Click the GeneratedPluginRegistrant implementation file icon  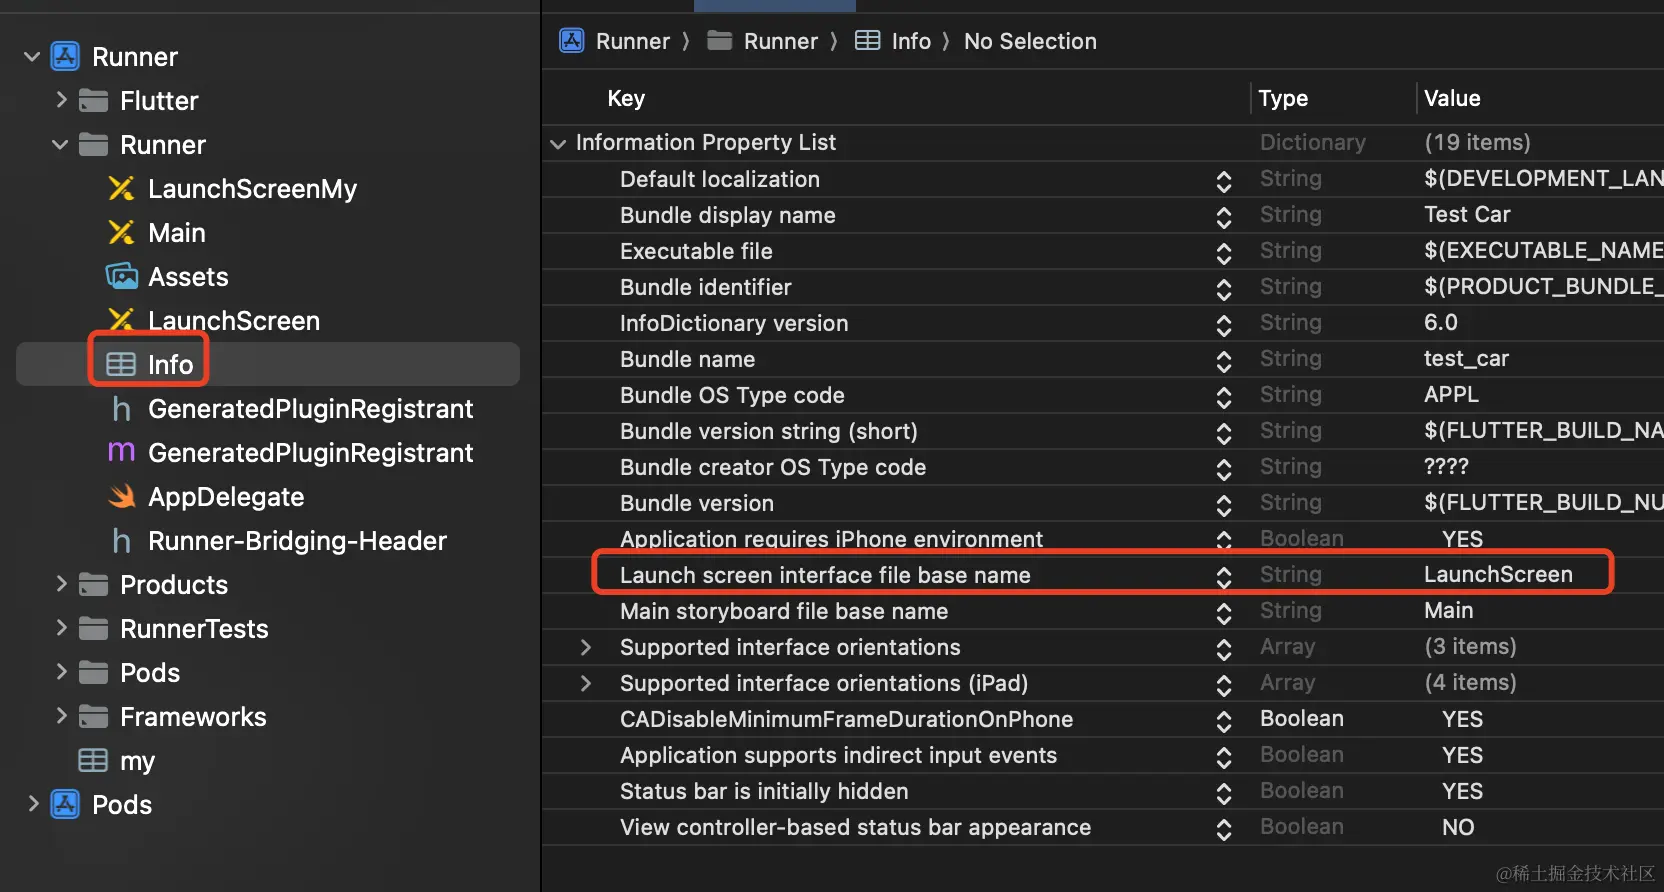122,453
